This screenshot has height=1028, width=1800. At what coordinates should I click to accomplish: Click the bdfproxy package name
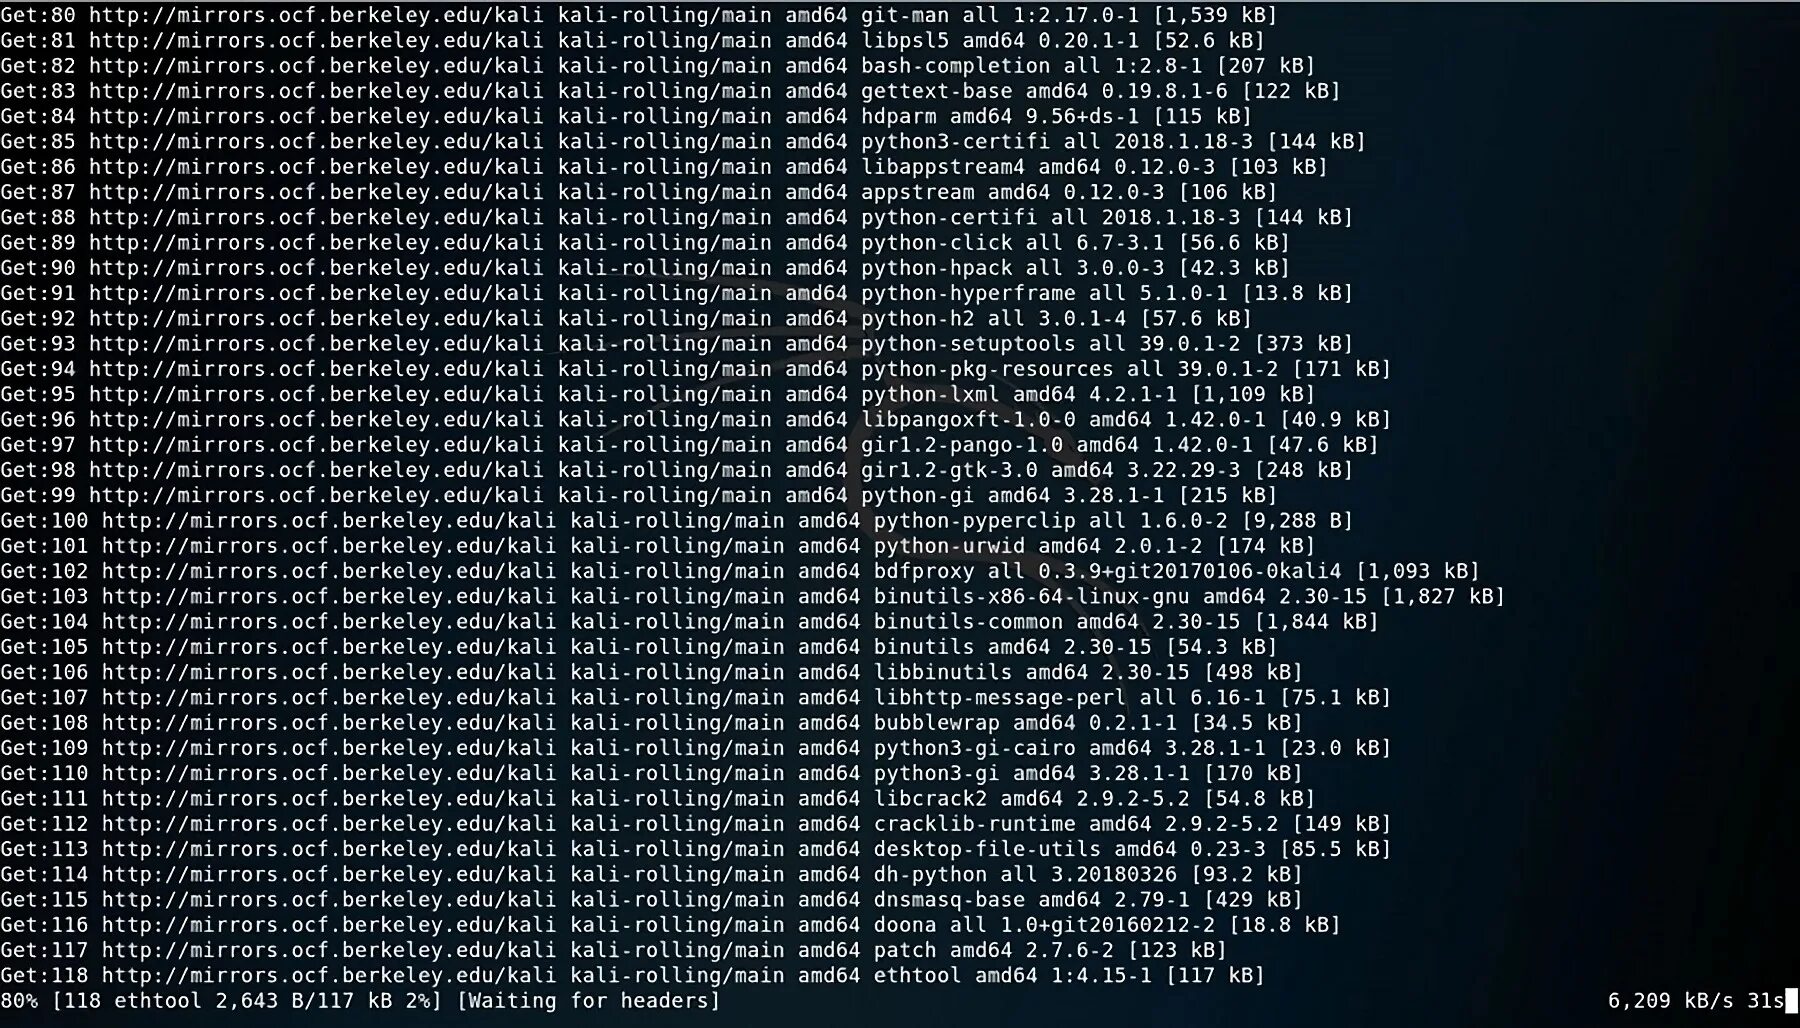point(924,571)
